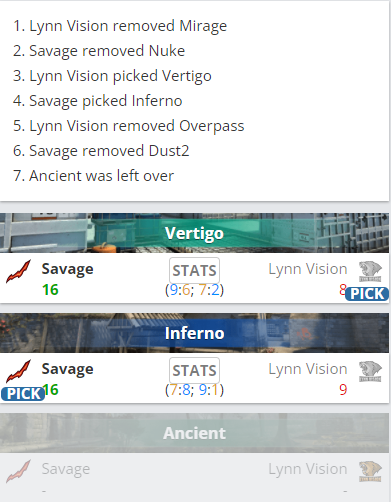This screenshot has height=502, width=391.
Task: Click Savage logo in Inferno row
Action: point(18,371)
